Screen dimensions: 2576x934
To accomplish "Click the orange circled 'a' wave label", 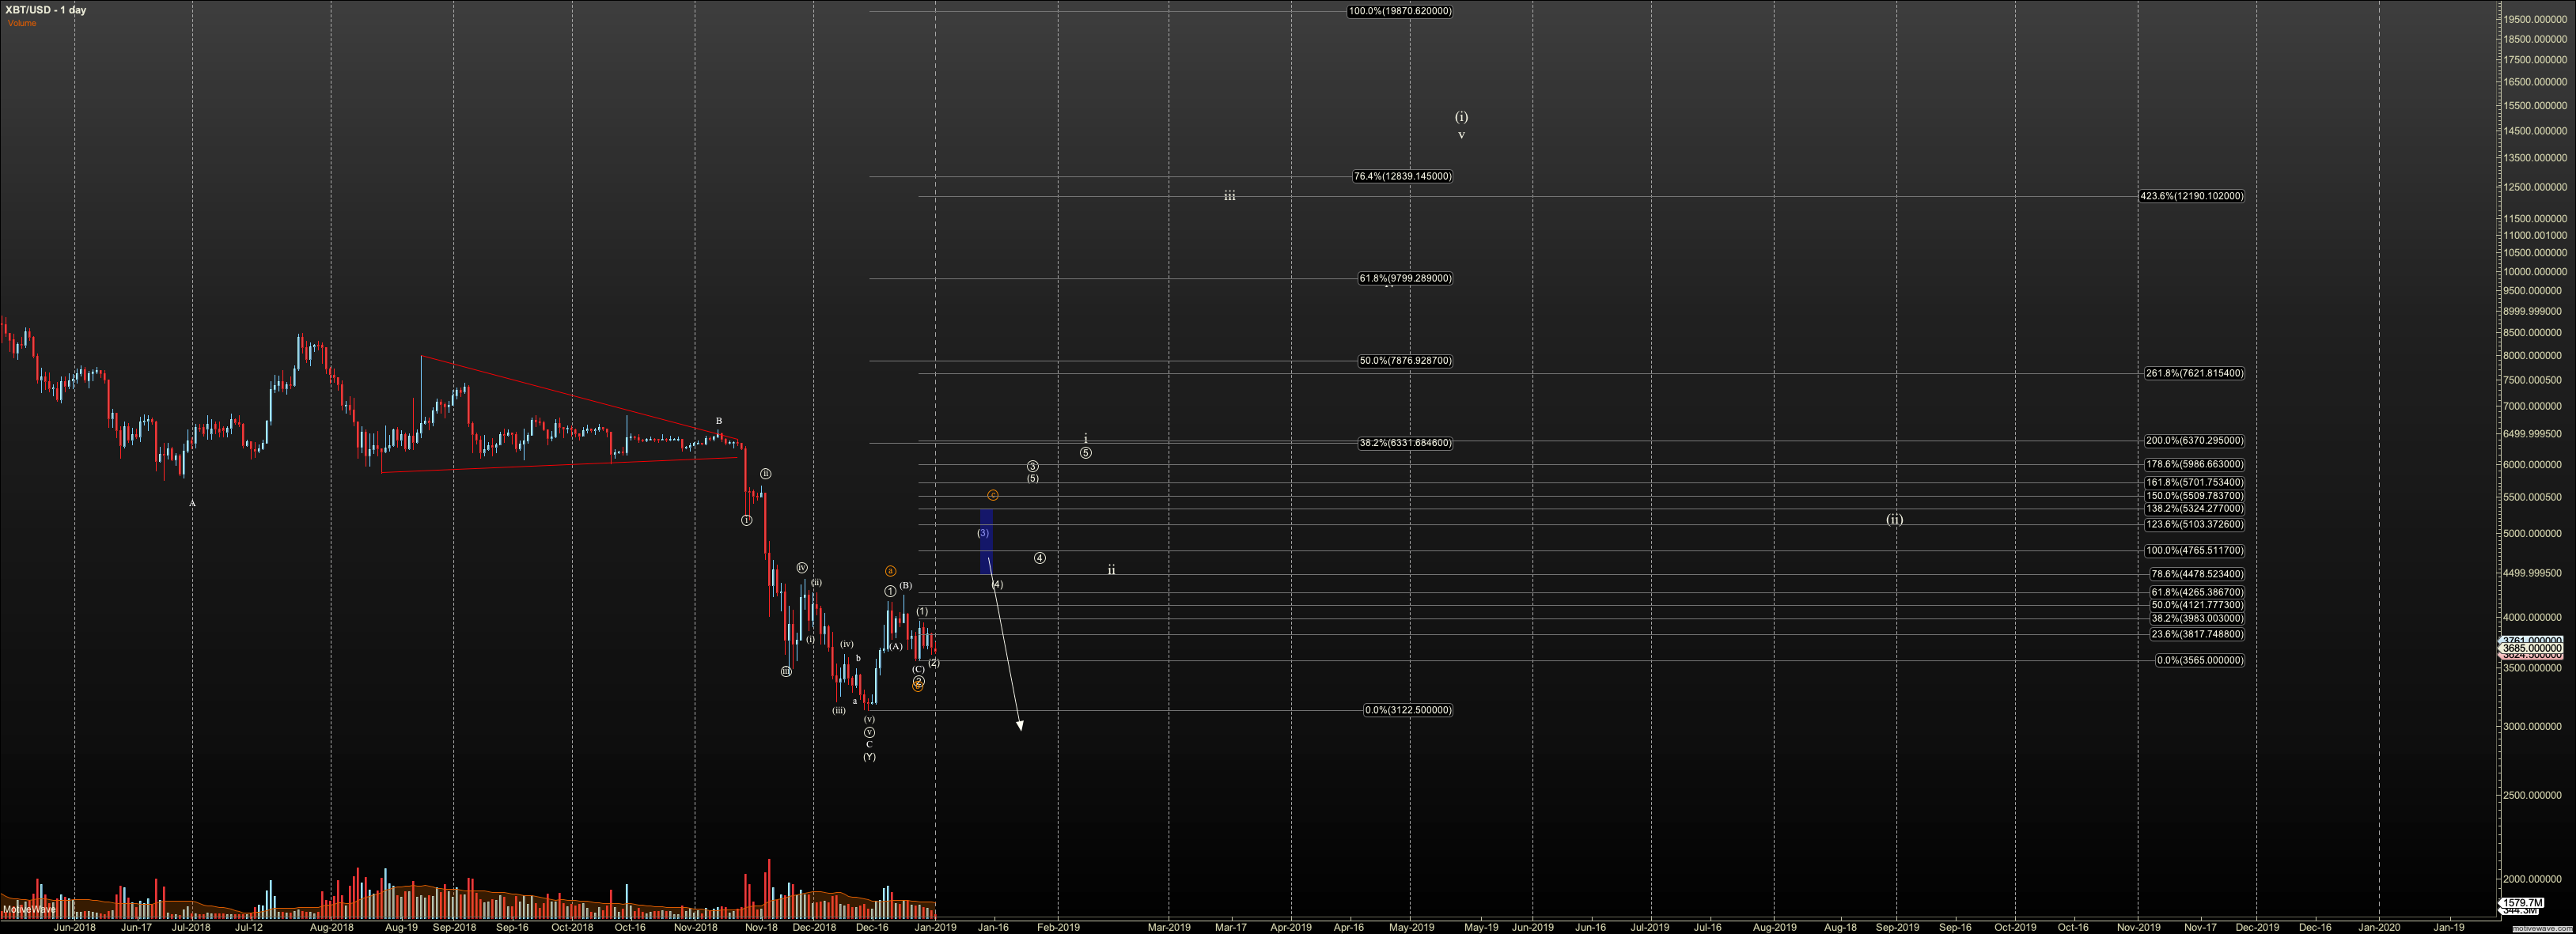I will 890,571.
